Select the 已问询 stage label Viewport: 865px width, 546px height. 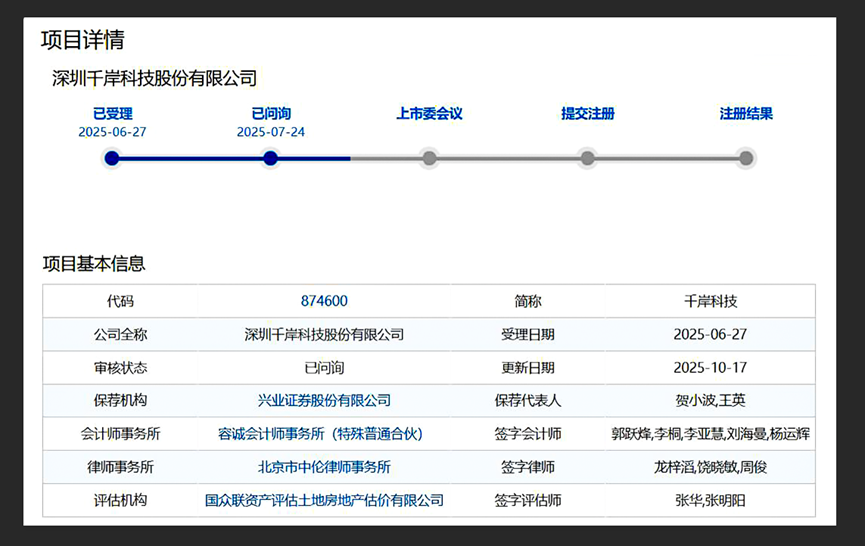coord(271,114)
